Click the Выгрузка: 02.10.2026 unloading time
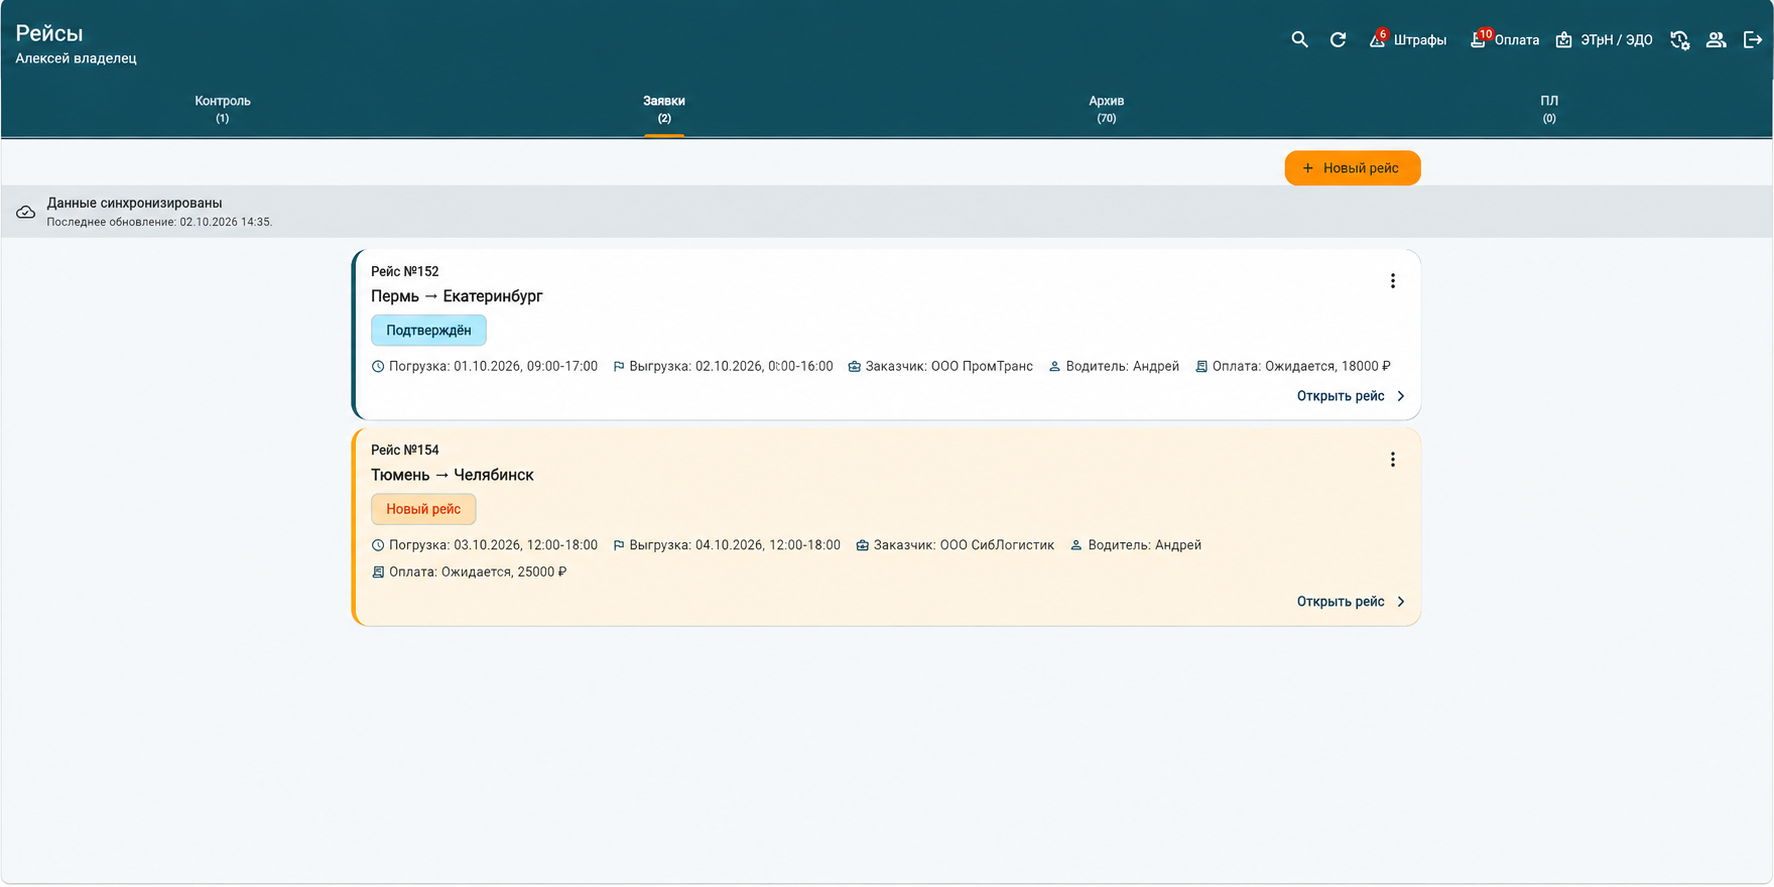Image resolution: width=1774 pixels, height=887 pixels. pos(723,366)
